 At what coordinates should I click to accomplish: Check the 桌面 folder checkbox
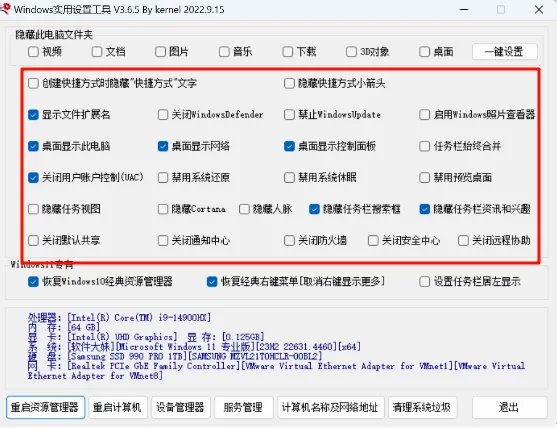(x=424, y=52)
